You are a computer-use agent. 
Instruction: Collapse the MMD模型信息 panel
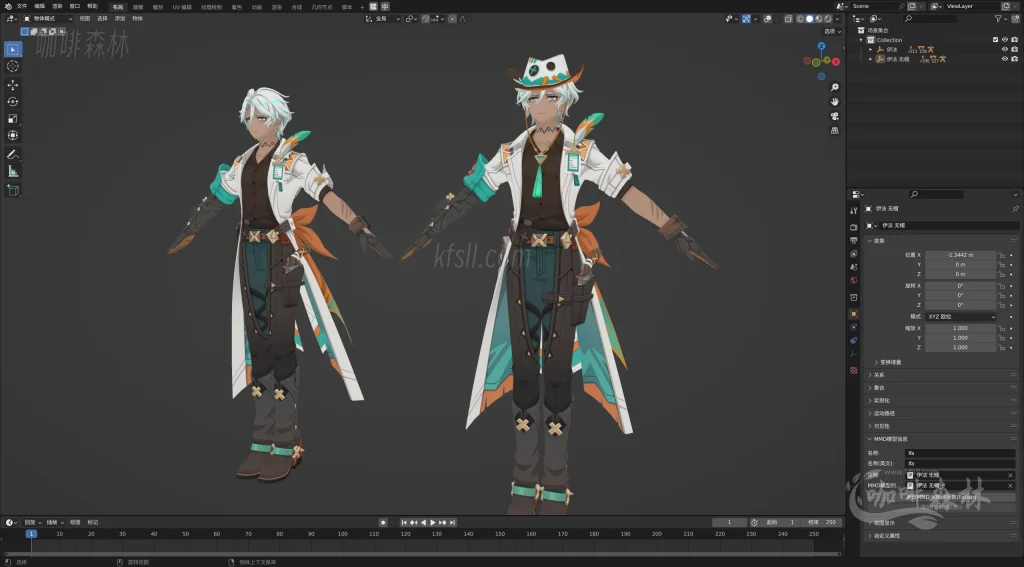tap(940, 439)
